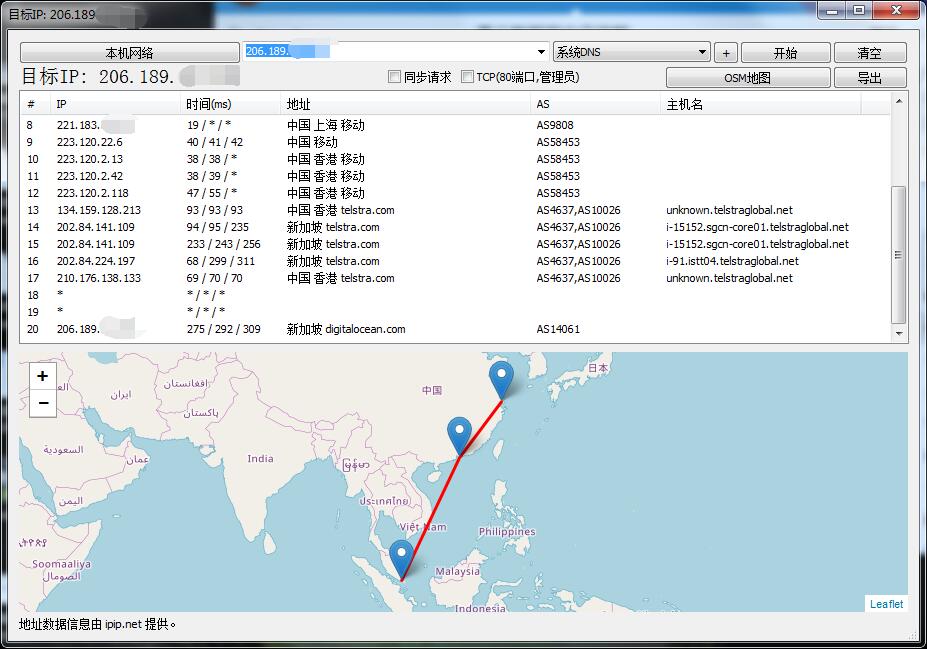The height and width of the screenshot is (649, 927).
Task: Maximize the traceroute window
Action: [x=858, y=11]
